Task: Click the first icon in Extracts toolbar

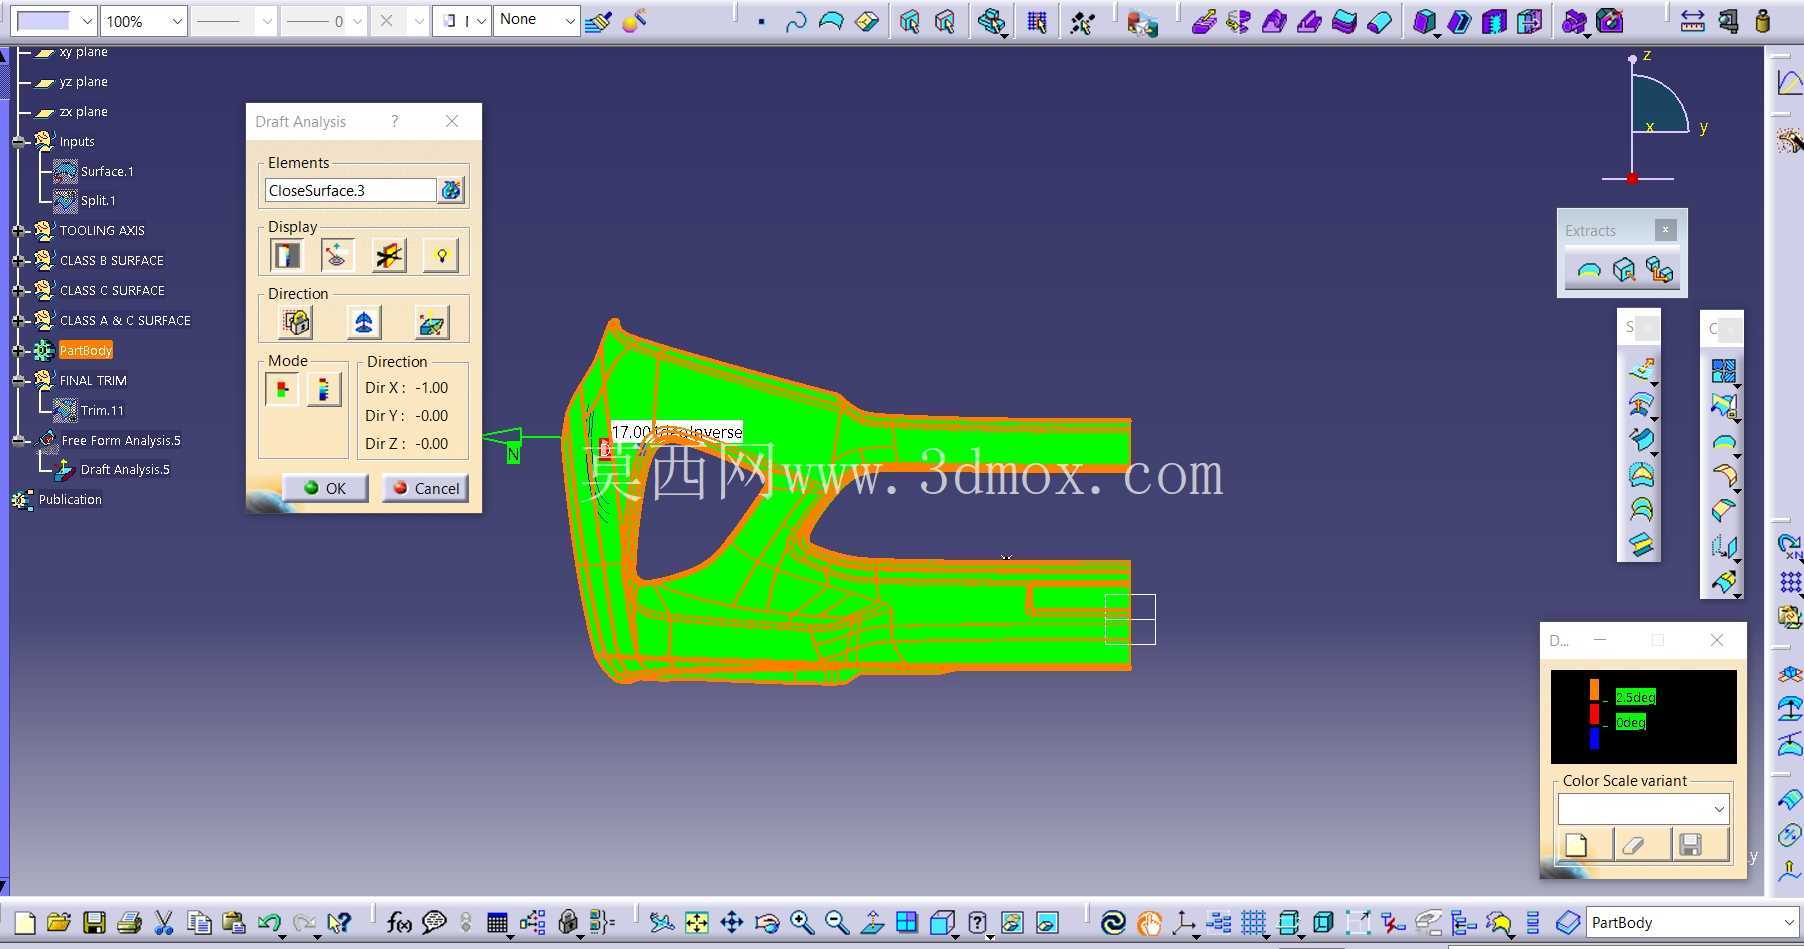Action: point(1589,270)
